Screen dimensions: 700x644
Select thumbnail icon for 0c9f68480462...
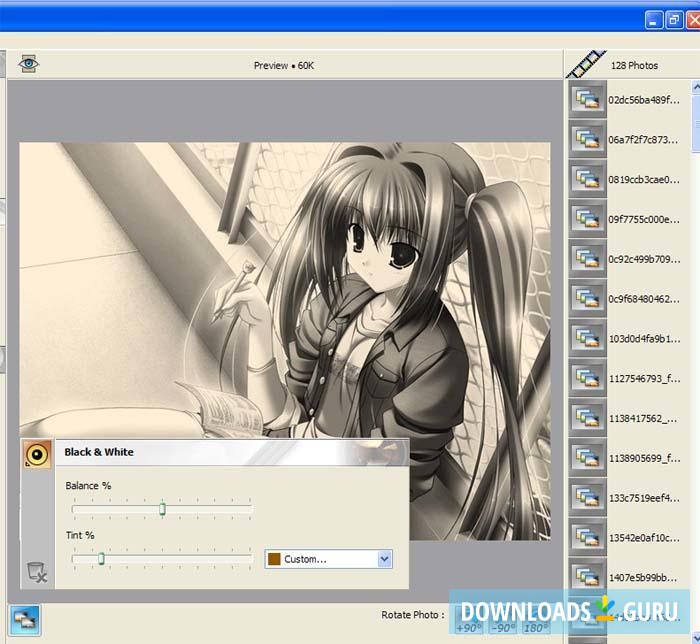587,298
